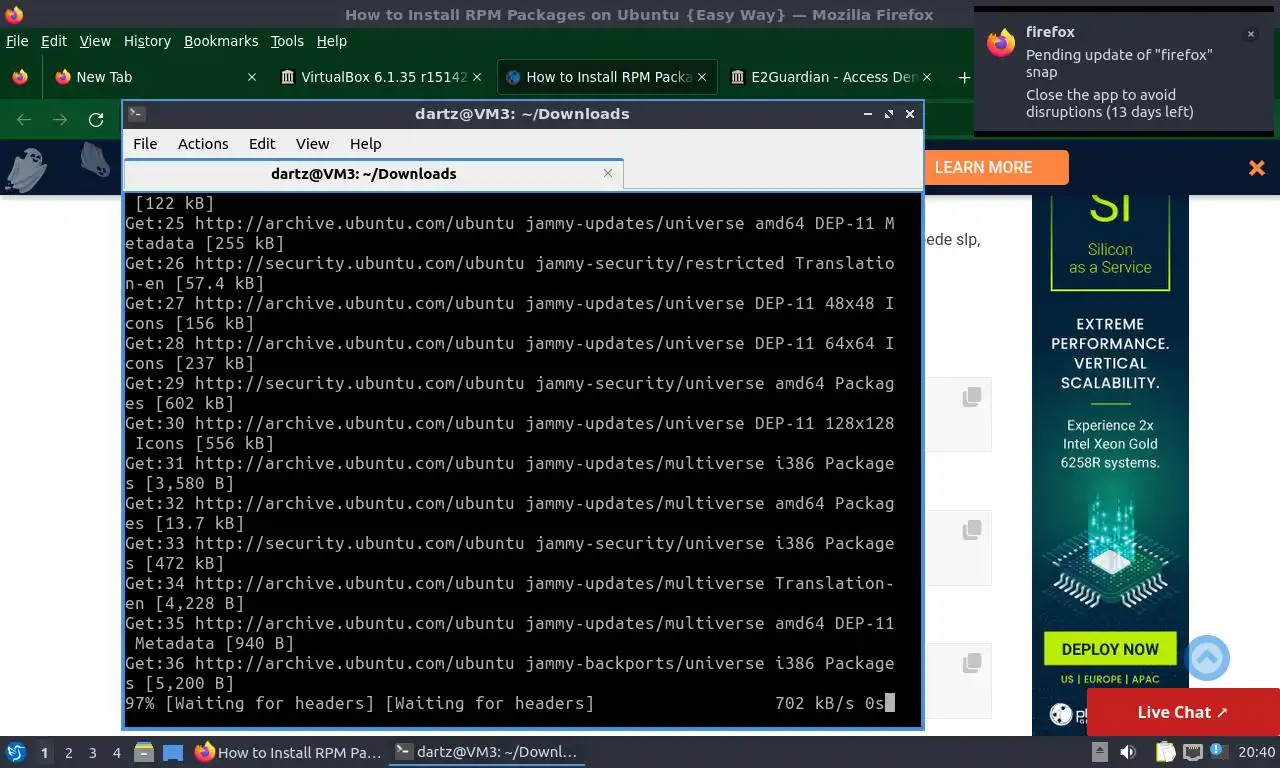Open the volume control tray icon

coord(1128,752)
